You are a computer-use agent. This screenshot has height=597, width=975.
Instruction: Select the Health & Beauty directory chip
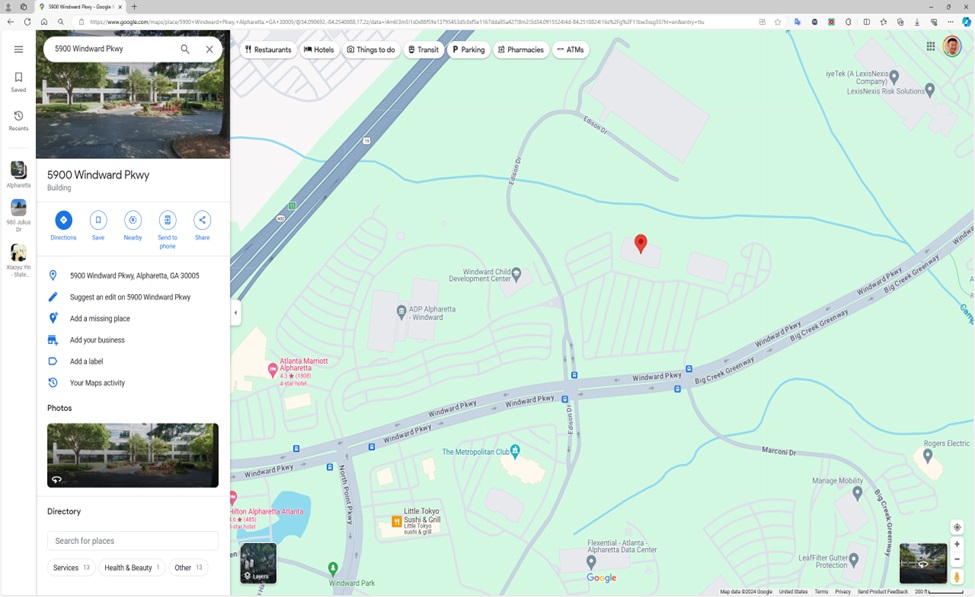132,567
